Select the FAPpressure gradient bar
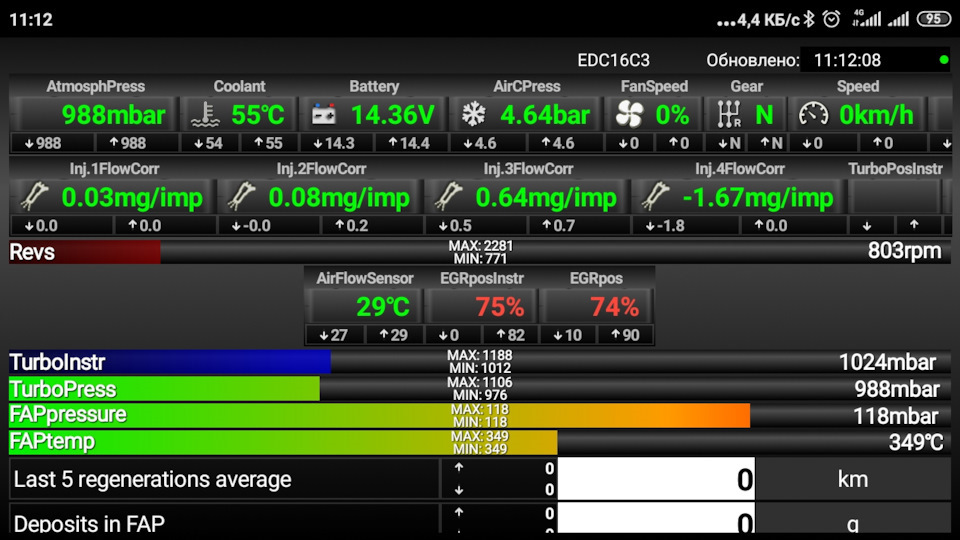Screen dimensions: 960x540 pyautogui.click(x=480, y=416)
